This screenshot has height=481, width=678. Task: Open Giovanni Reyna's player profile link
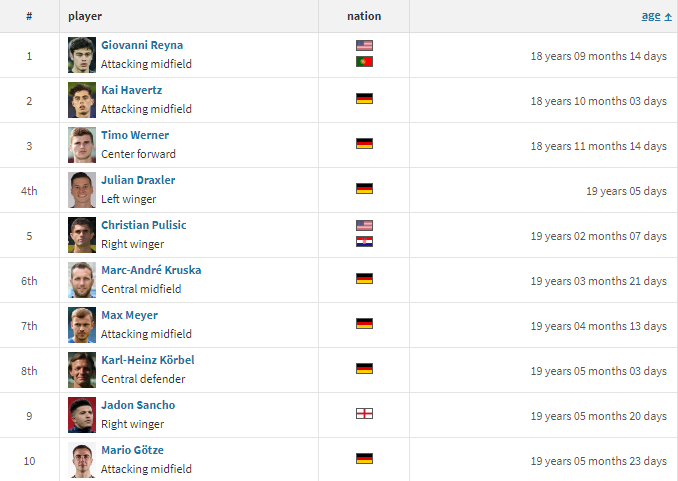[142, 45]
